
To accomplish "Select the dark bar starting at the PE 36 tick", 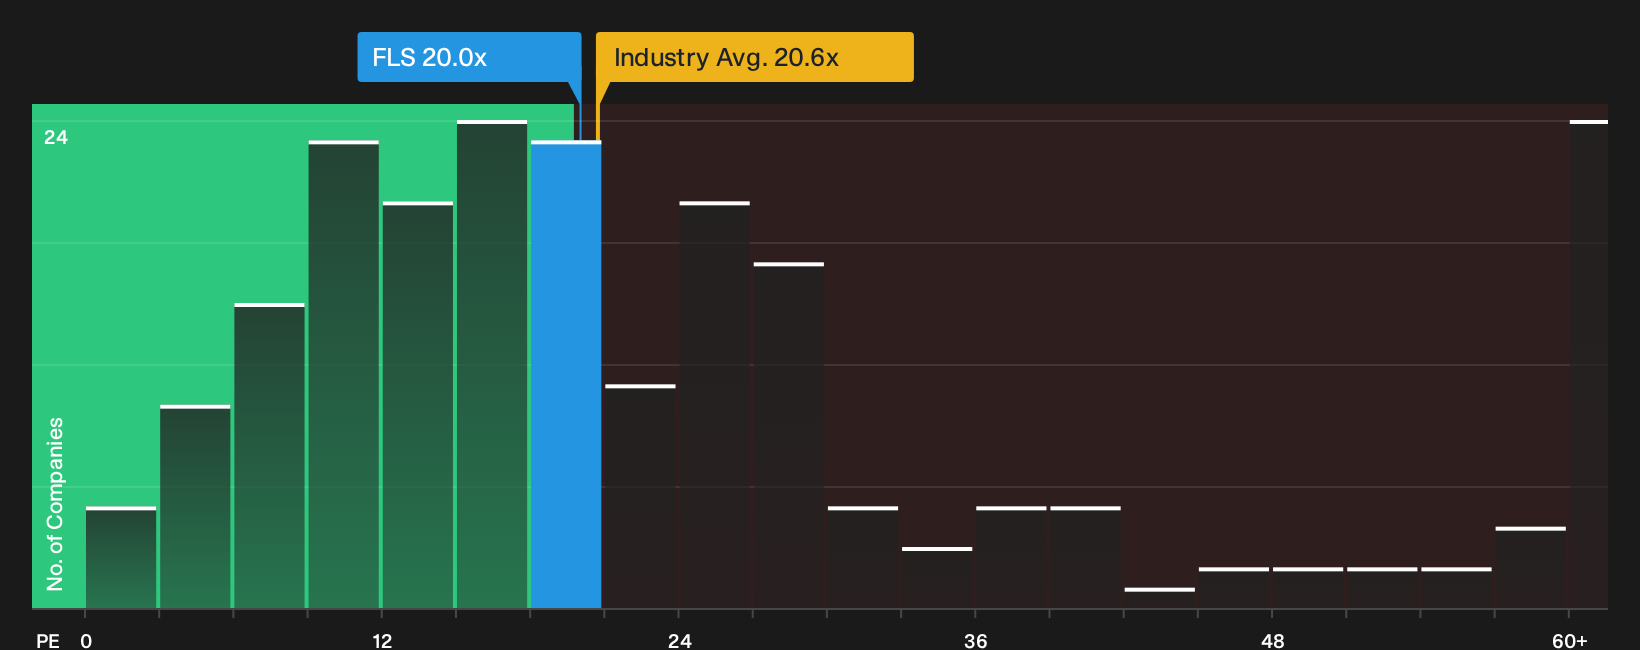I will pyautogui.click(x=1011, y=558).
